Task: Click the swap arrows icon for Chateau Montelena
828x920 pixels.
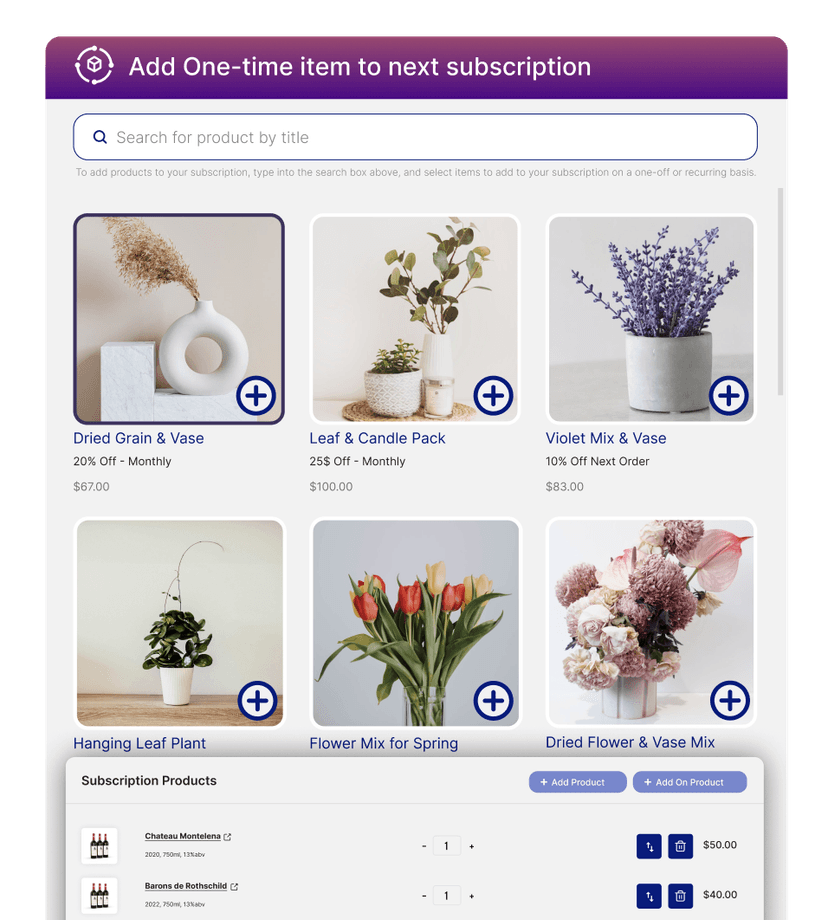Action: pos(648,845)
